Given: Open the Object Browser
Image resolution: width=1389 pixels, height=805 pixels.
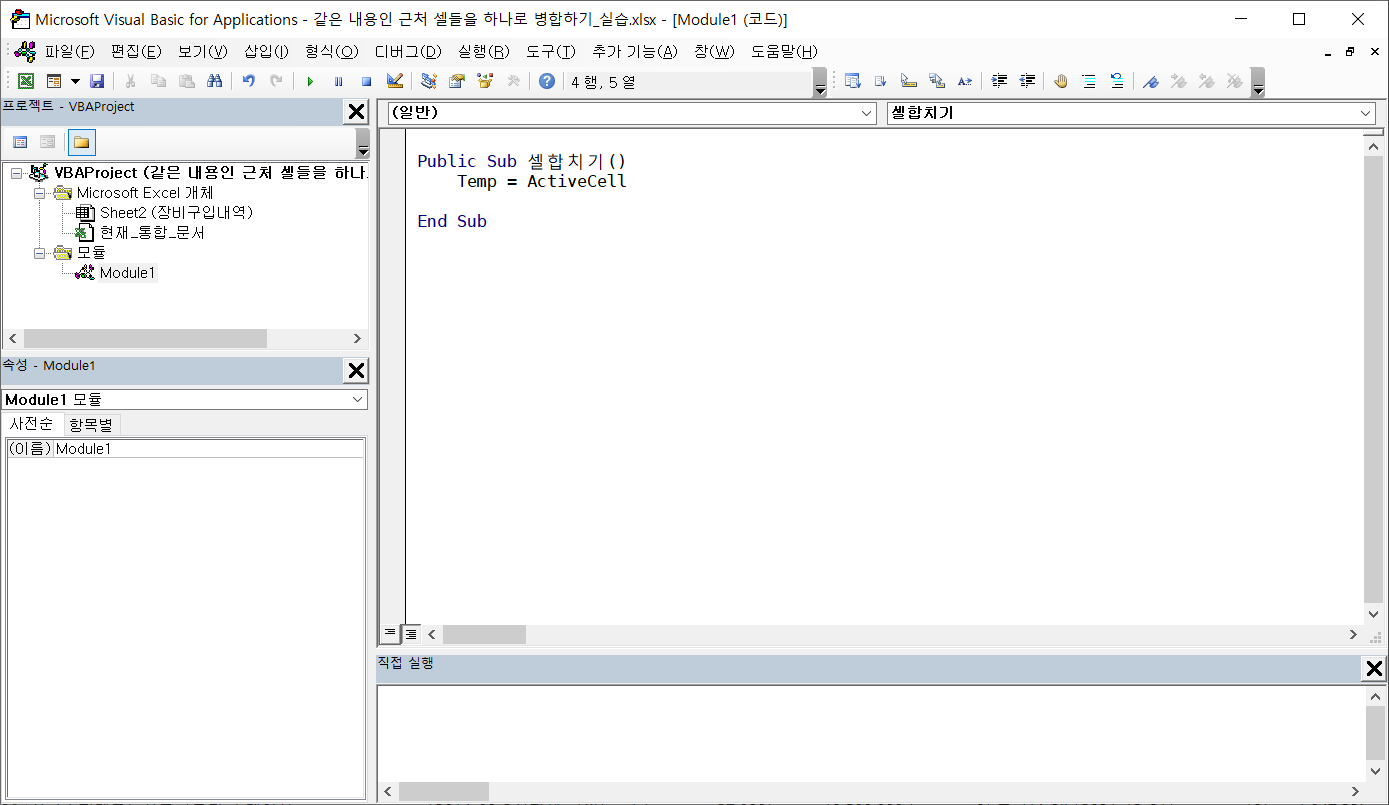Looking at the screenshot, I should 485,82.
